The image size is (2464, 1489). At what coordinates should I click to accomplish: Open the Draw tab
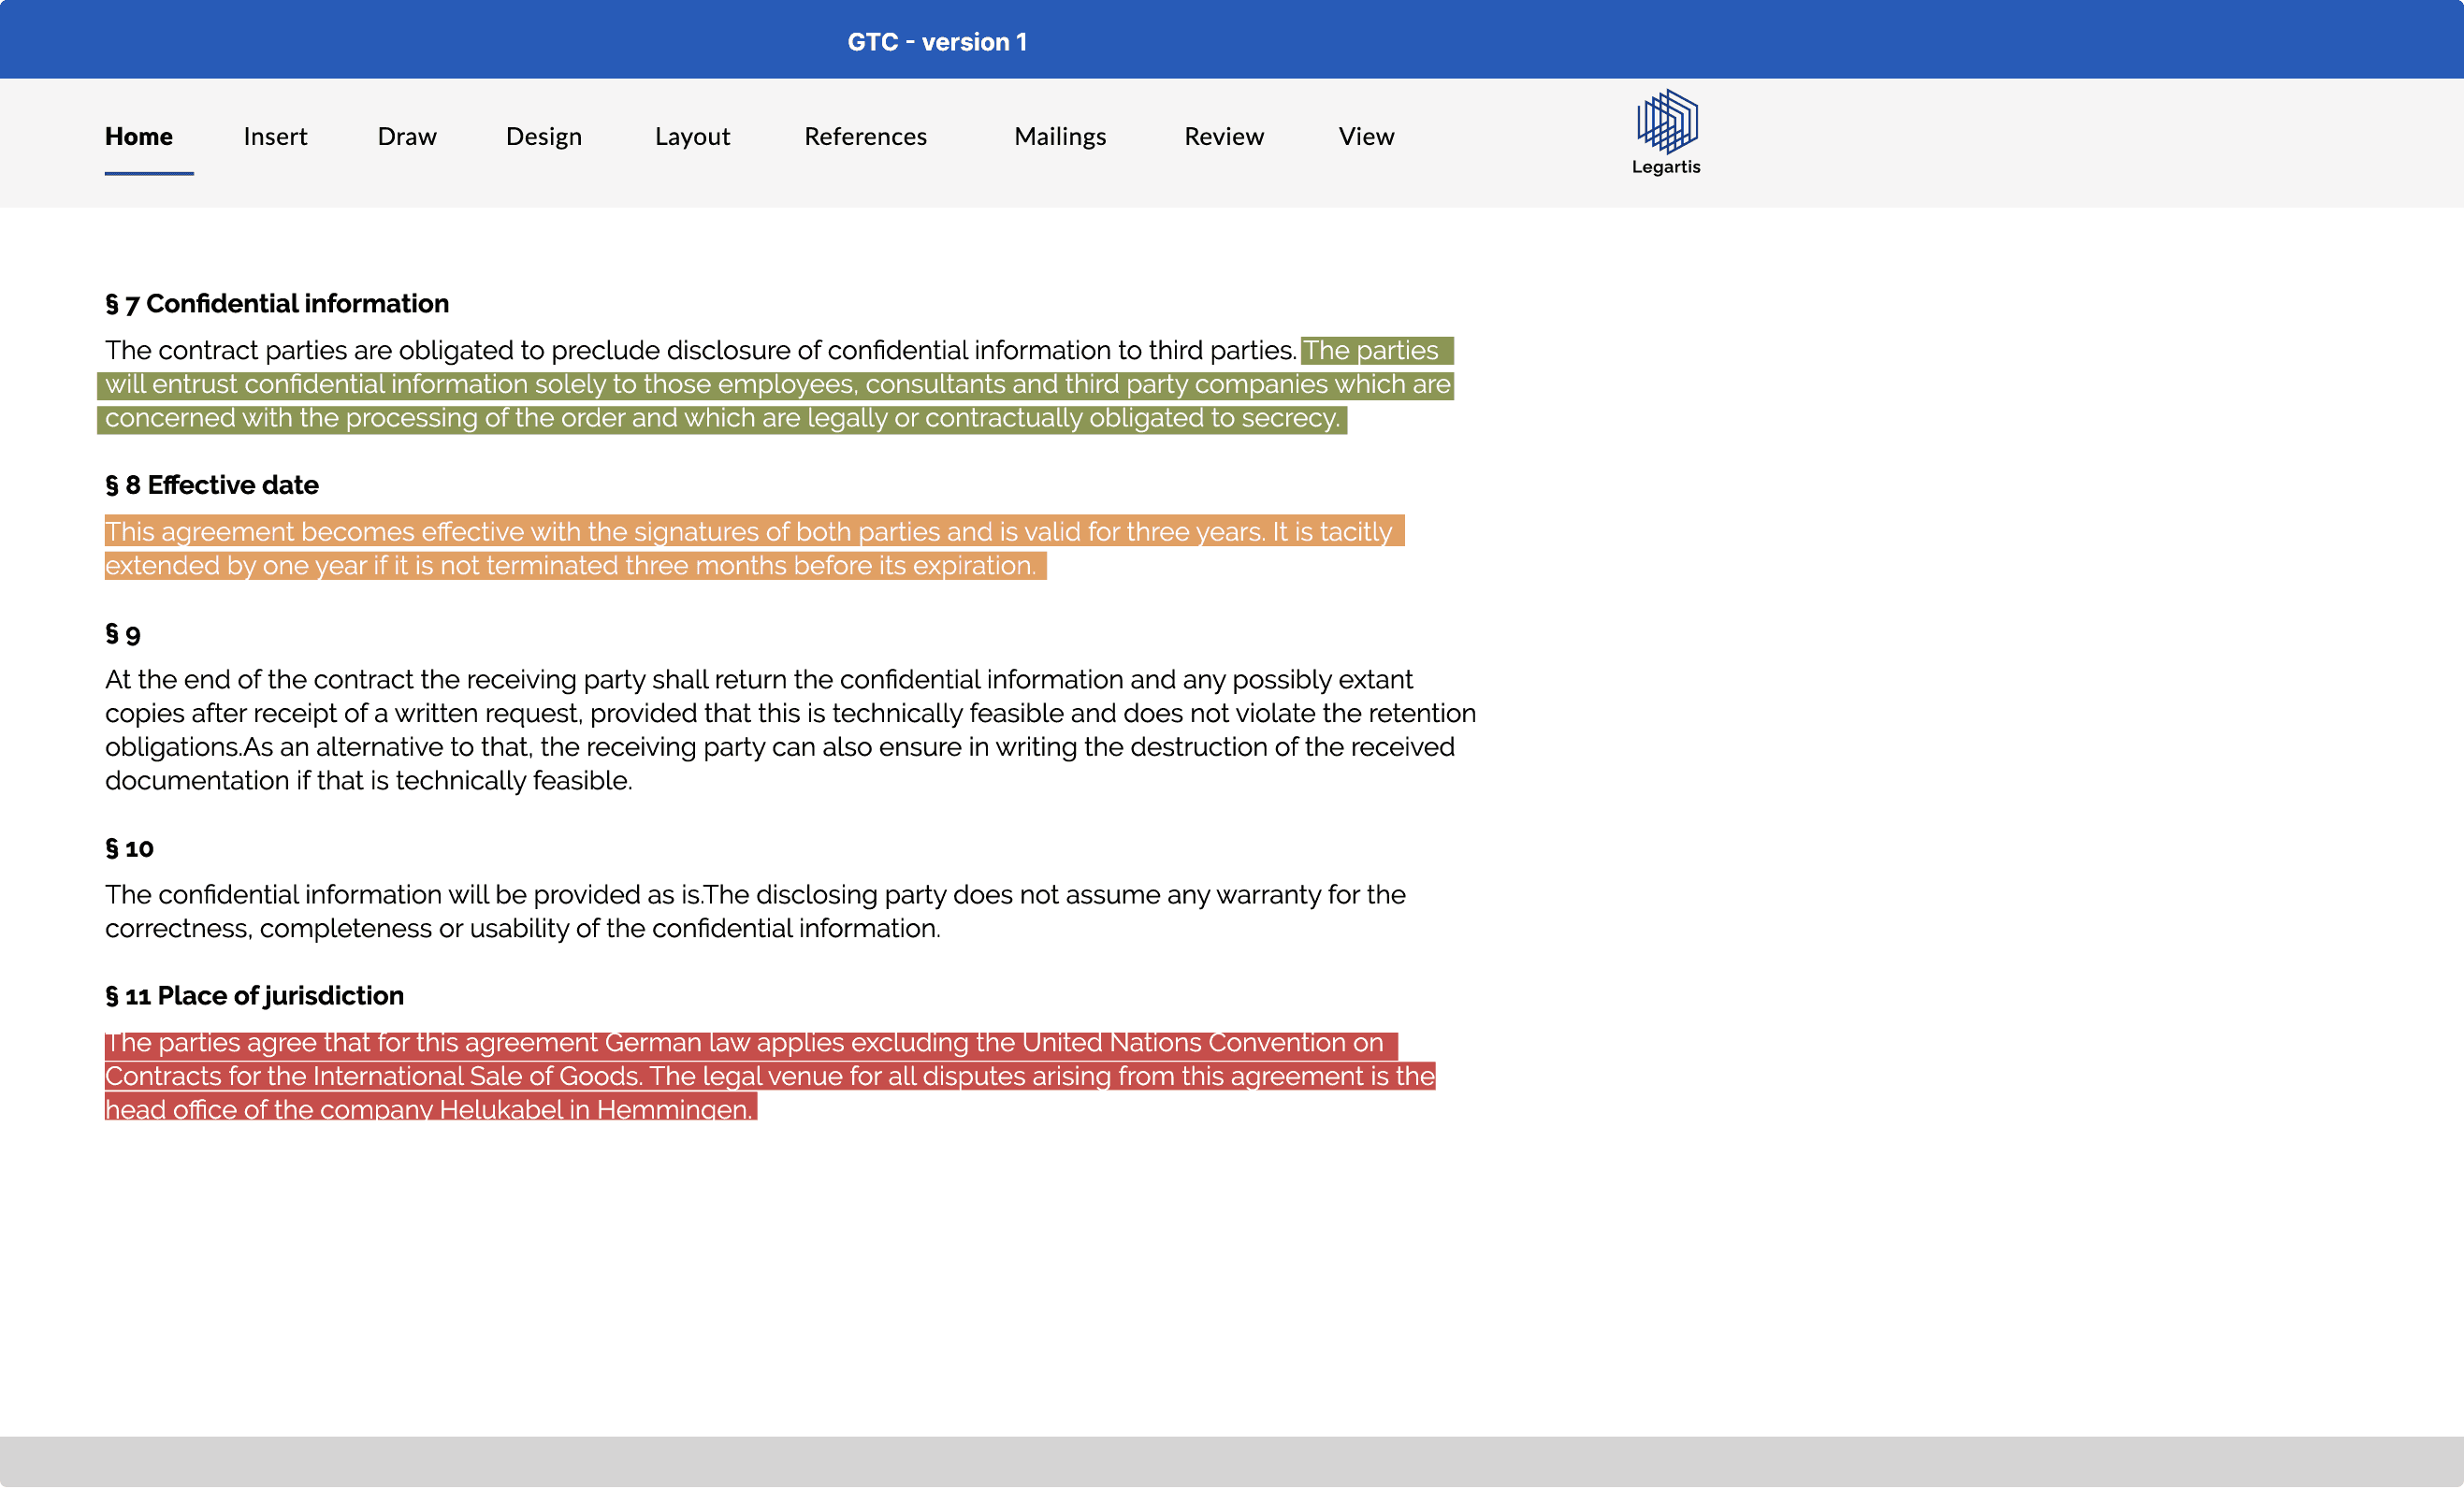[x=407, y=136]
